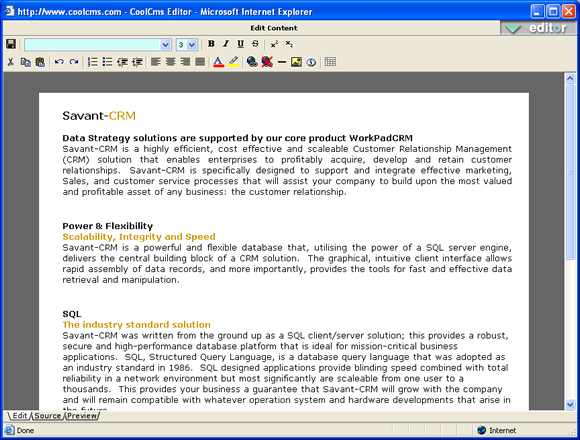Remove link with the red X globe icon
580x440 pixels.
click(267, 62)
